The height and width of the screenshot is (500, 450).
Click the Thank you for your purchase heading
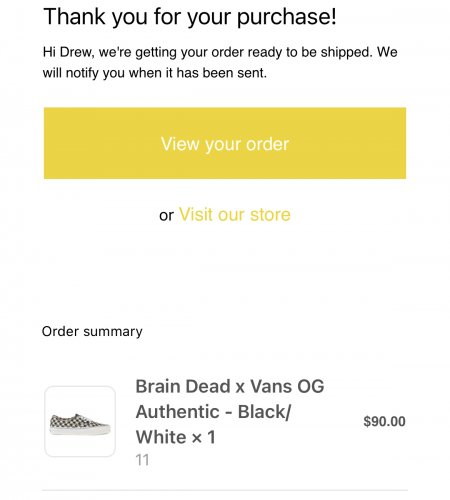[190, 17]
